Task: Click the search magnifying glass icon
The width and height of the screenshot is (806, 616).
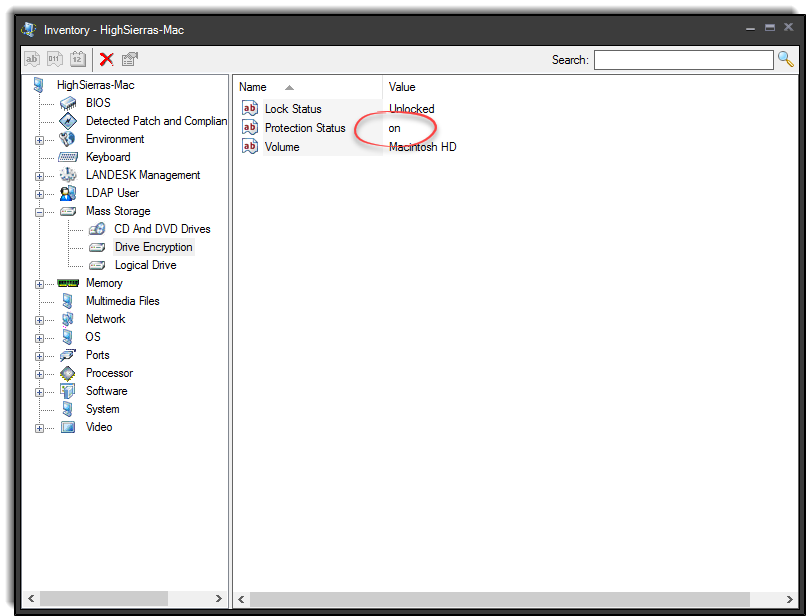Action: coord(786,59)
